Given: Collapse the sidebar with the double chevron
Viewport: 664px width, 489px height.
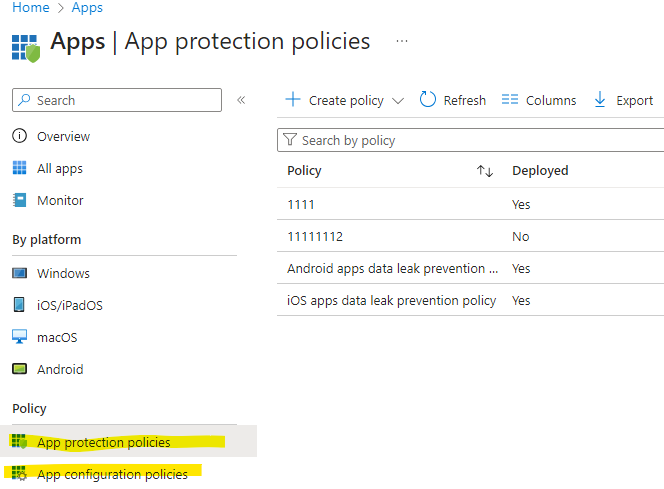Looking at the screenshot, I should [241, 100].
